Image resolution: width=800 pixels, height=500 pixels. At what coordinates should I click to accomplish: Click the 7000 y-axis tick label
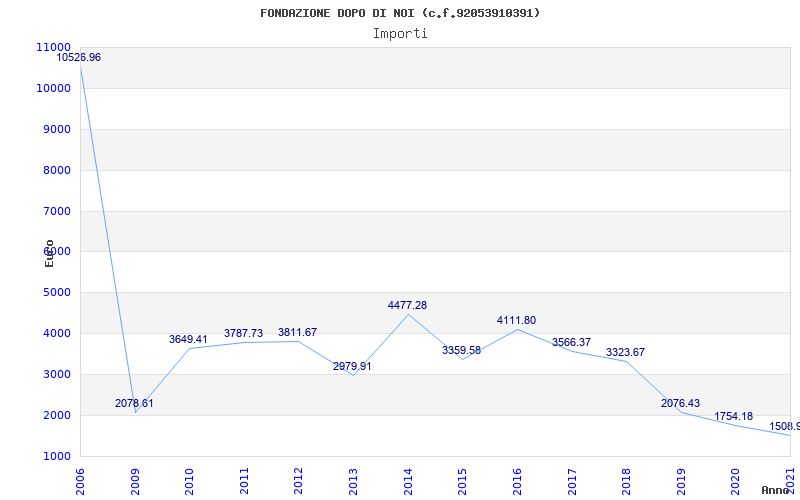click(x=56, y=211)
